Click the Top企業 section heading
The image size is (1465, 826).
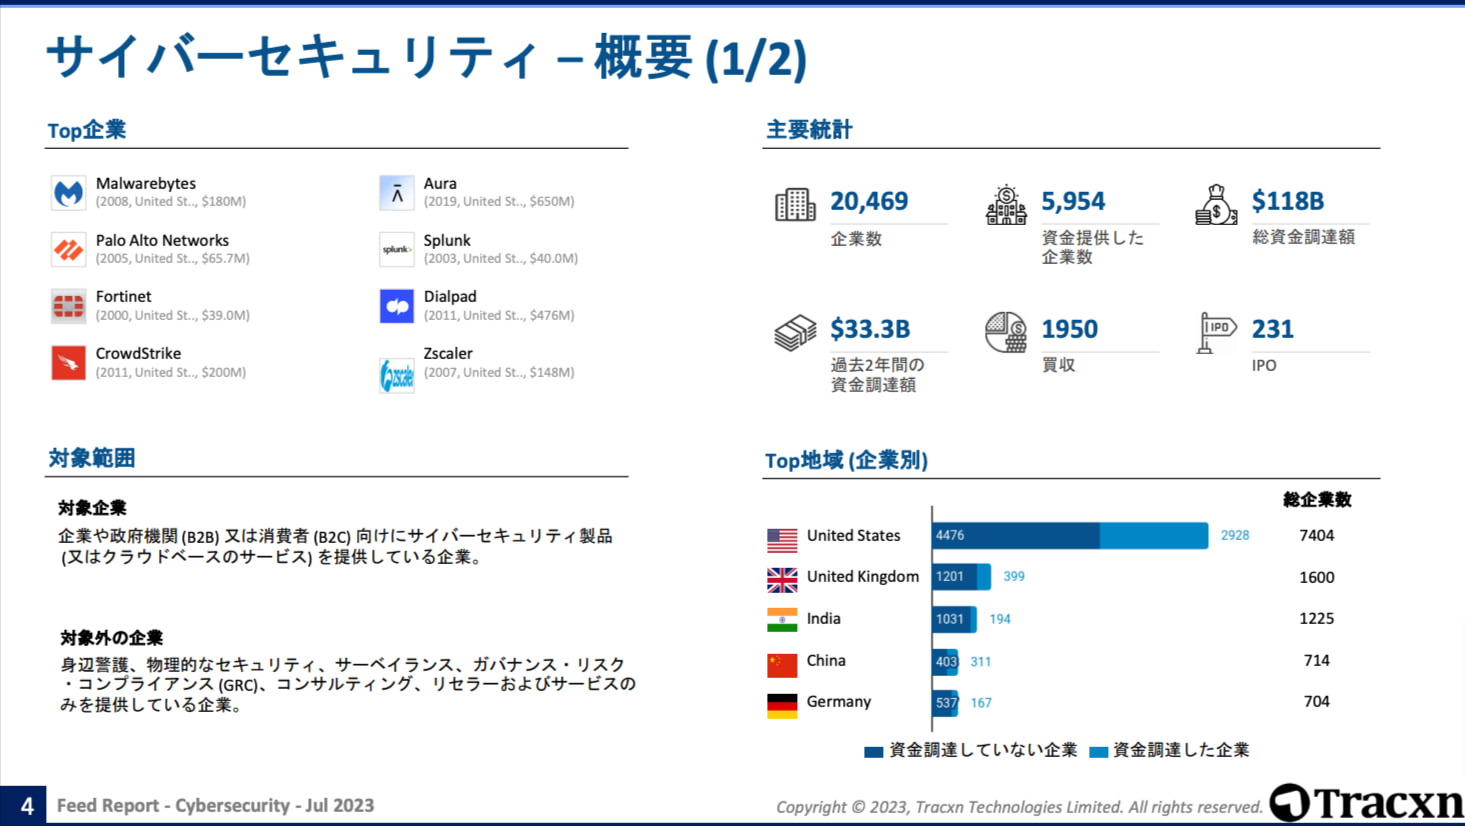(87, 130)
